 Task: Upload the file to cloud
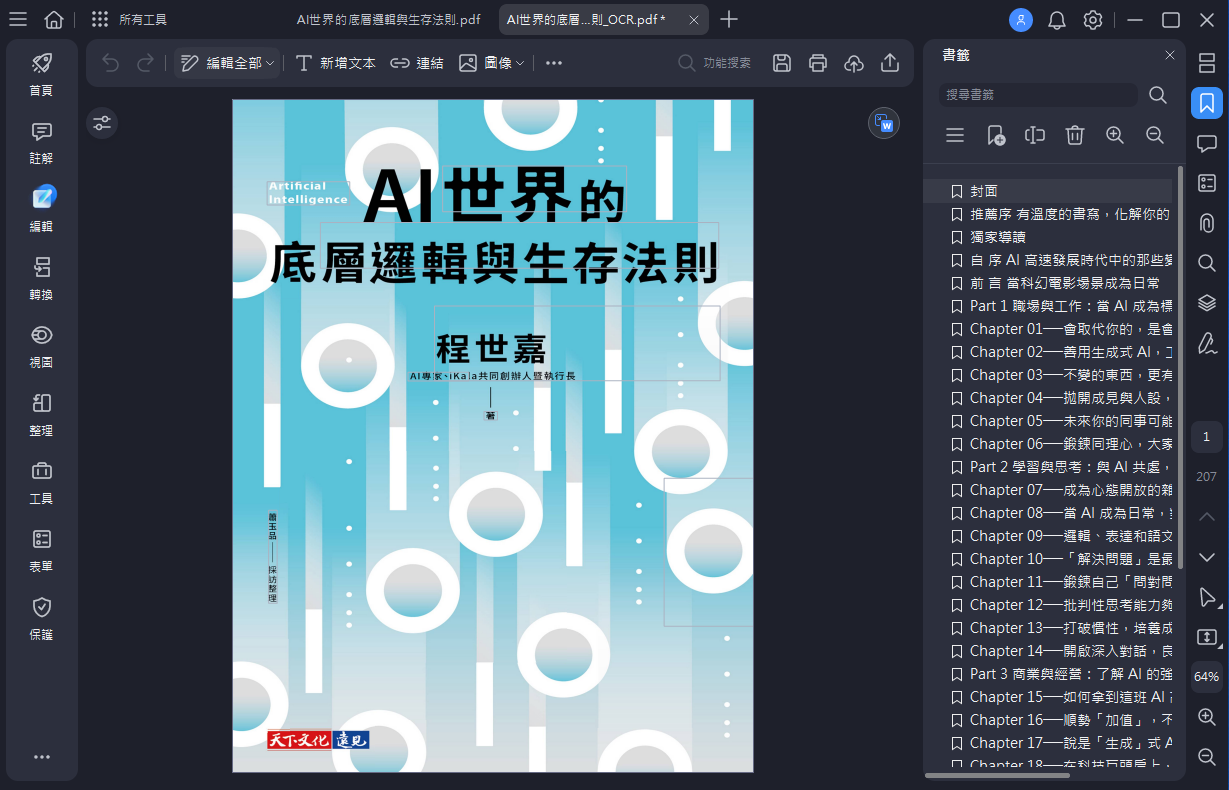pyautogui.click(x=854, y=63)
